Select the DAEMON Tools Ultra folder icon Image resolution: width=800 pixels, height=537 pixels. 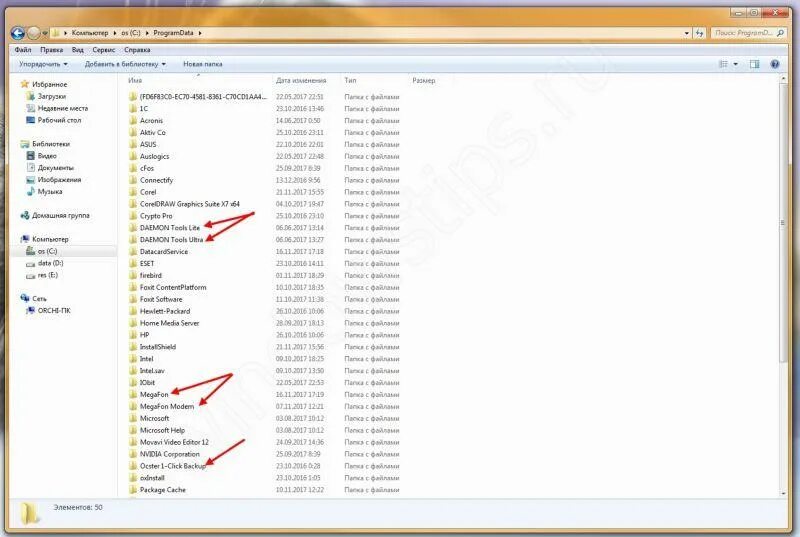(x=133, y=240)
